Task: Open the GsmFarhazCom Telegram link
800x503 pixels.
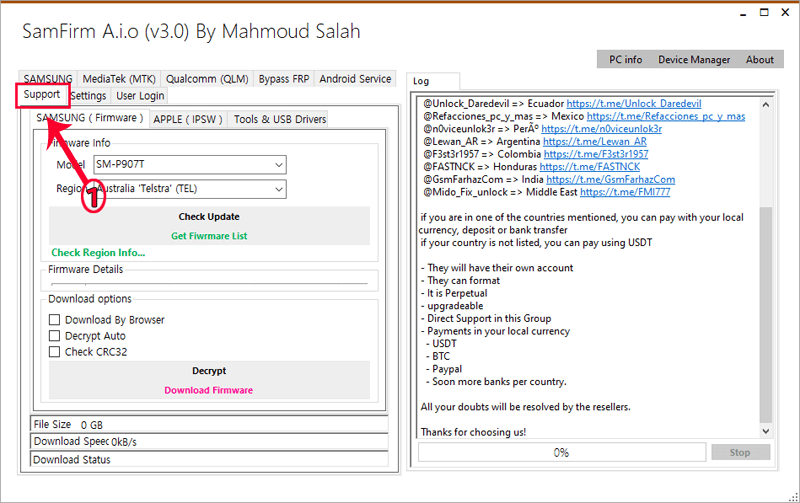Action: tap(611, 180)
